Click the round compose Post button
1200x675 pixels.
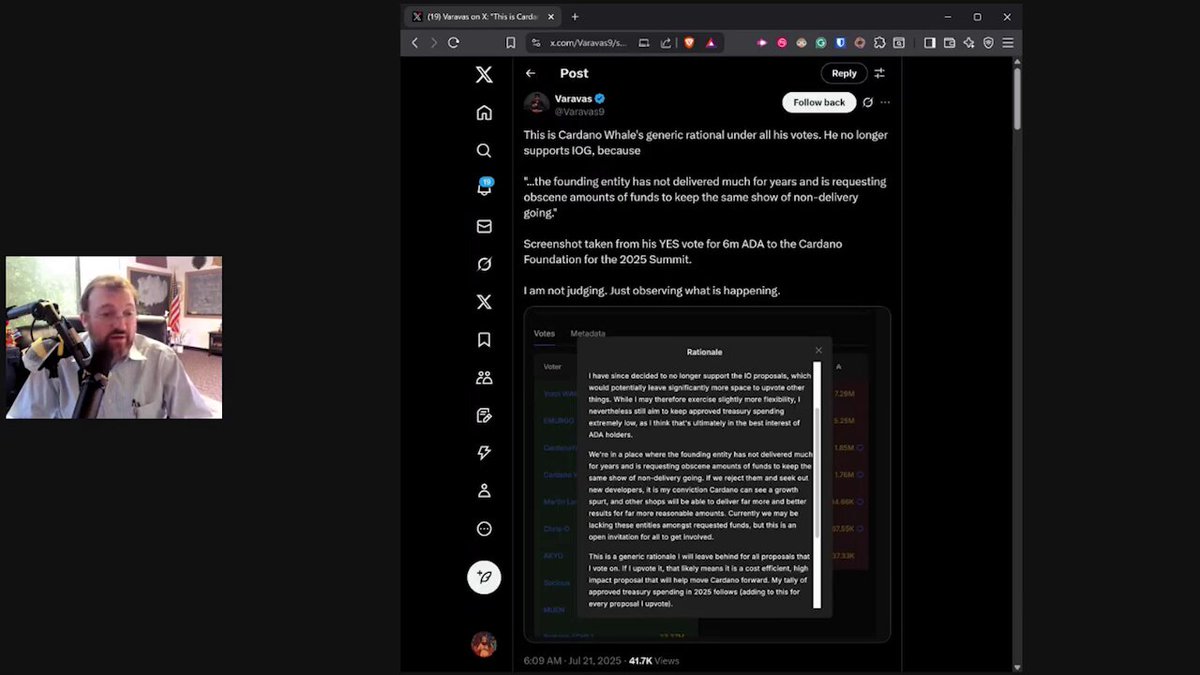click(x=484, y=577)
